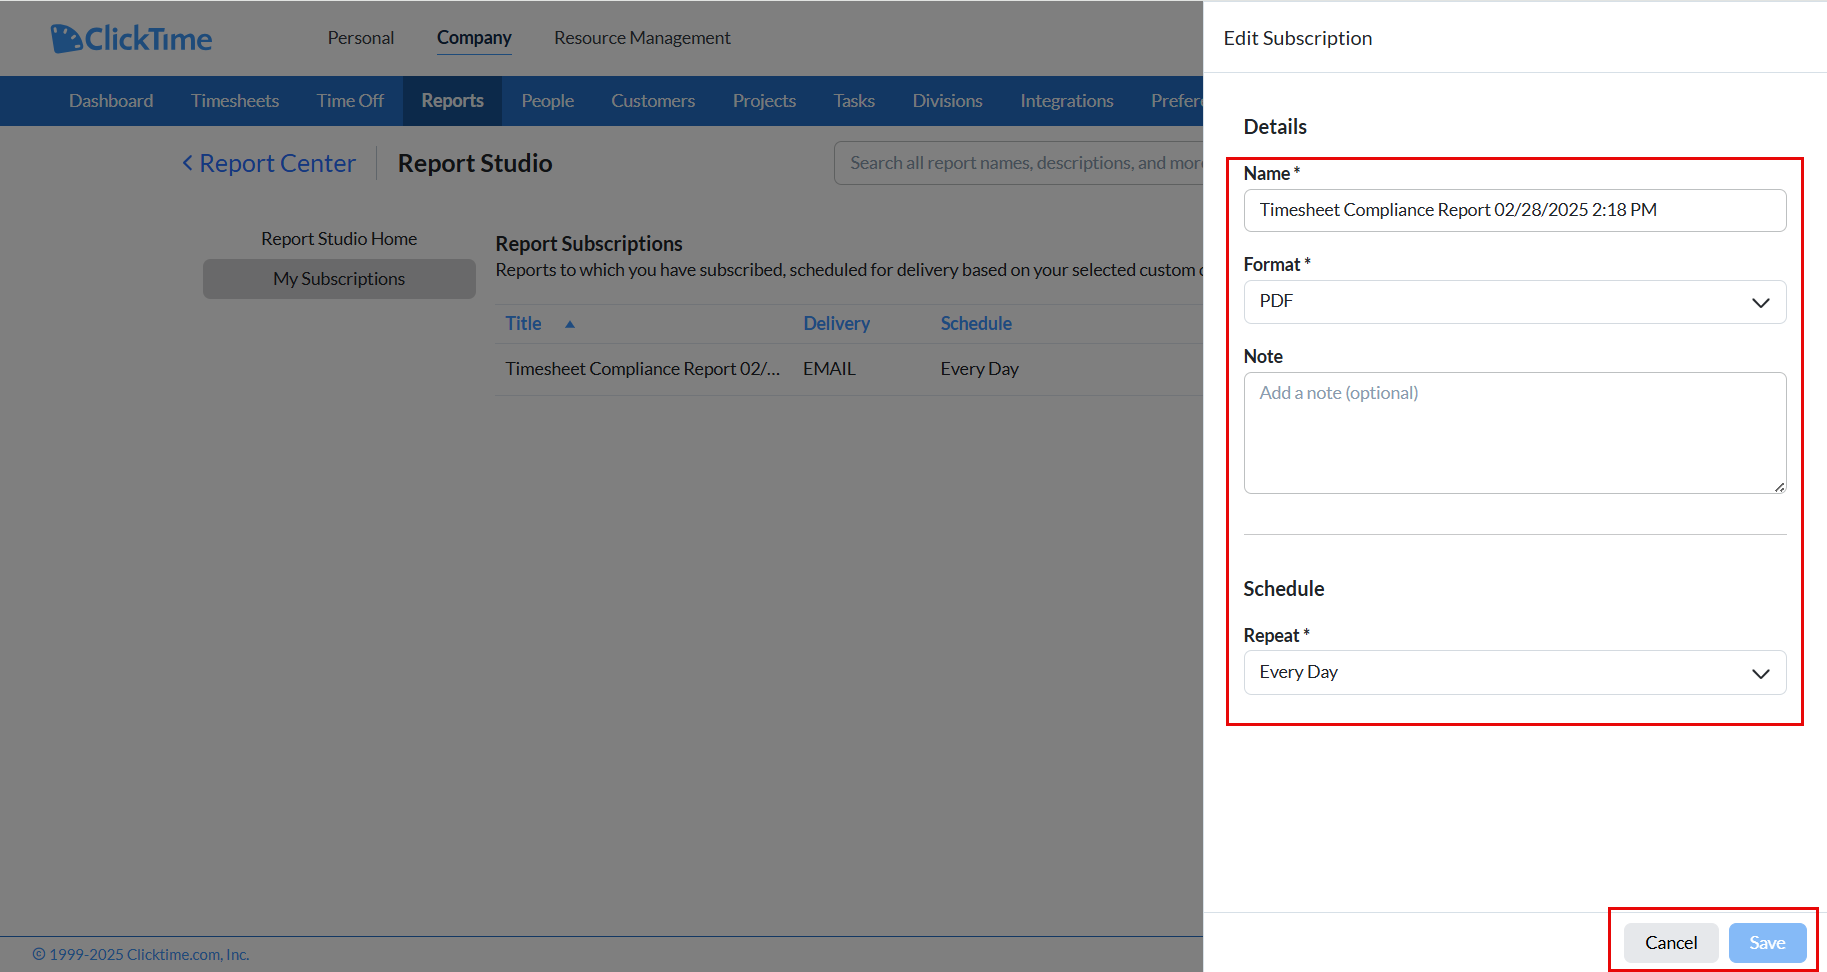Click the EMAIL delivery cell
The height and width of the screenshot is (972, 1827).
coord(829,369)
